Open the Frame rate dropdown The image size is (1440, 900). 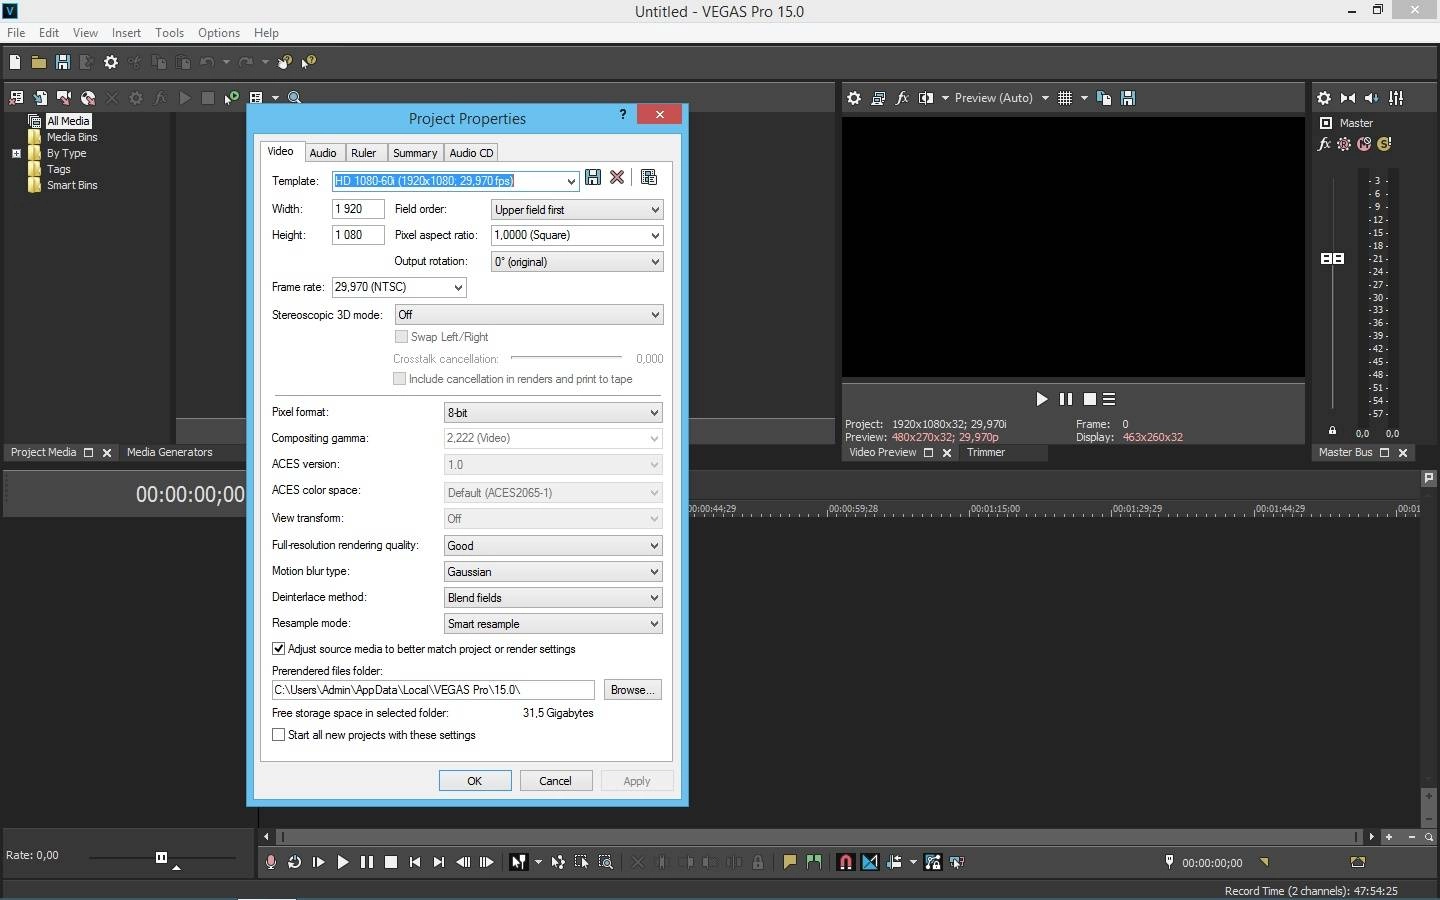pyautogui.click(x=458, y=288)
